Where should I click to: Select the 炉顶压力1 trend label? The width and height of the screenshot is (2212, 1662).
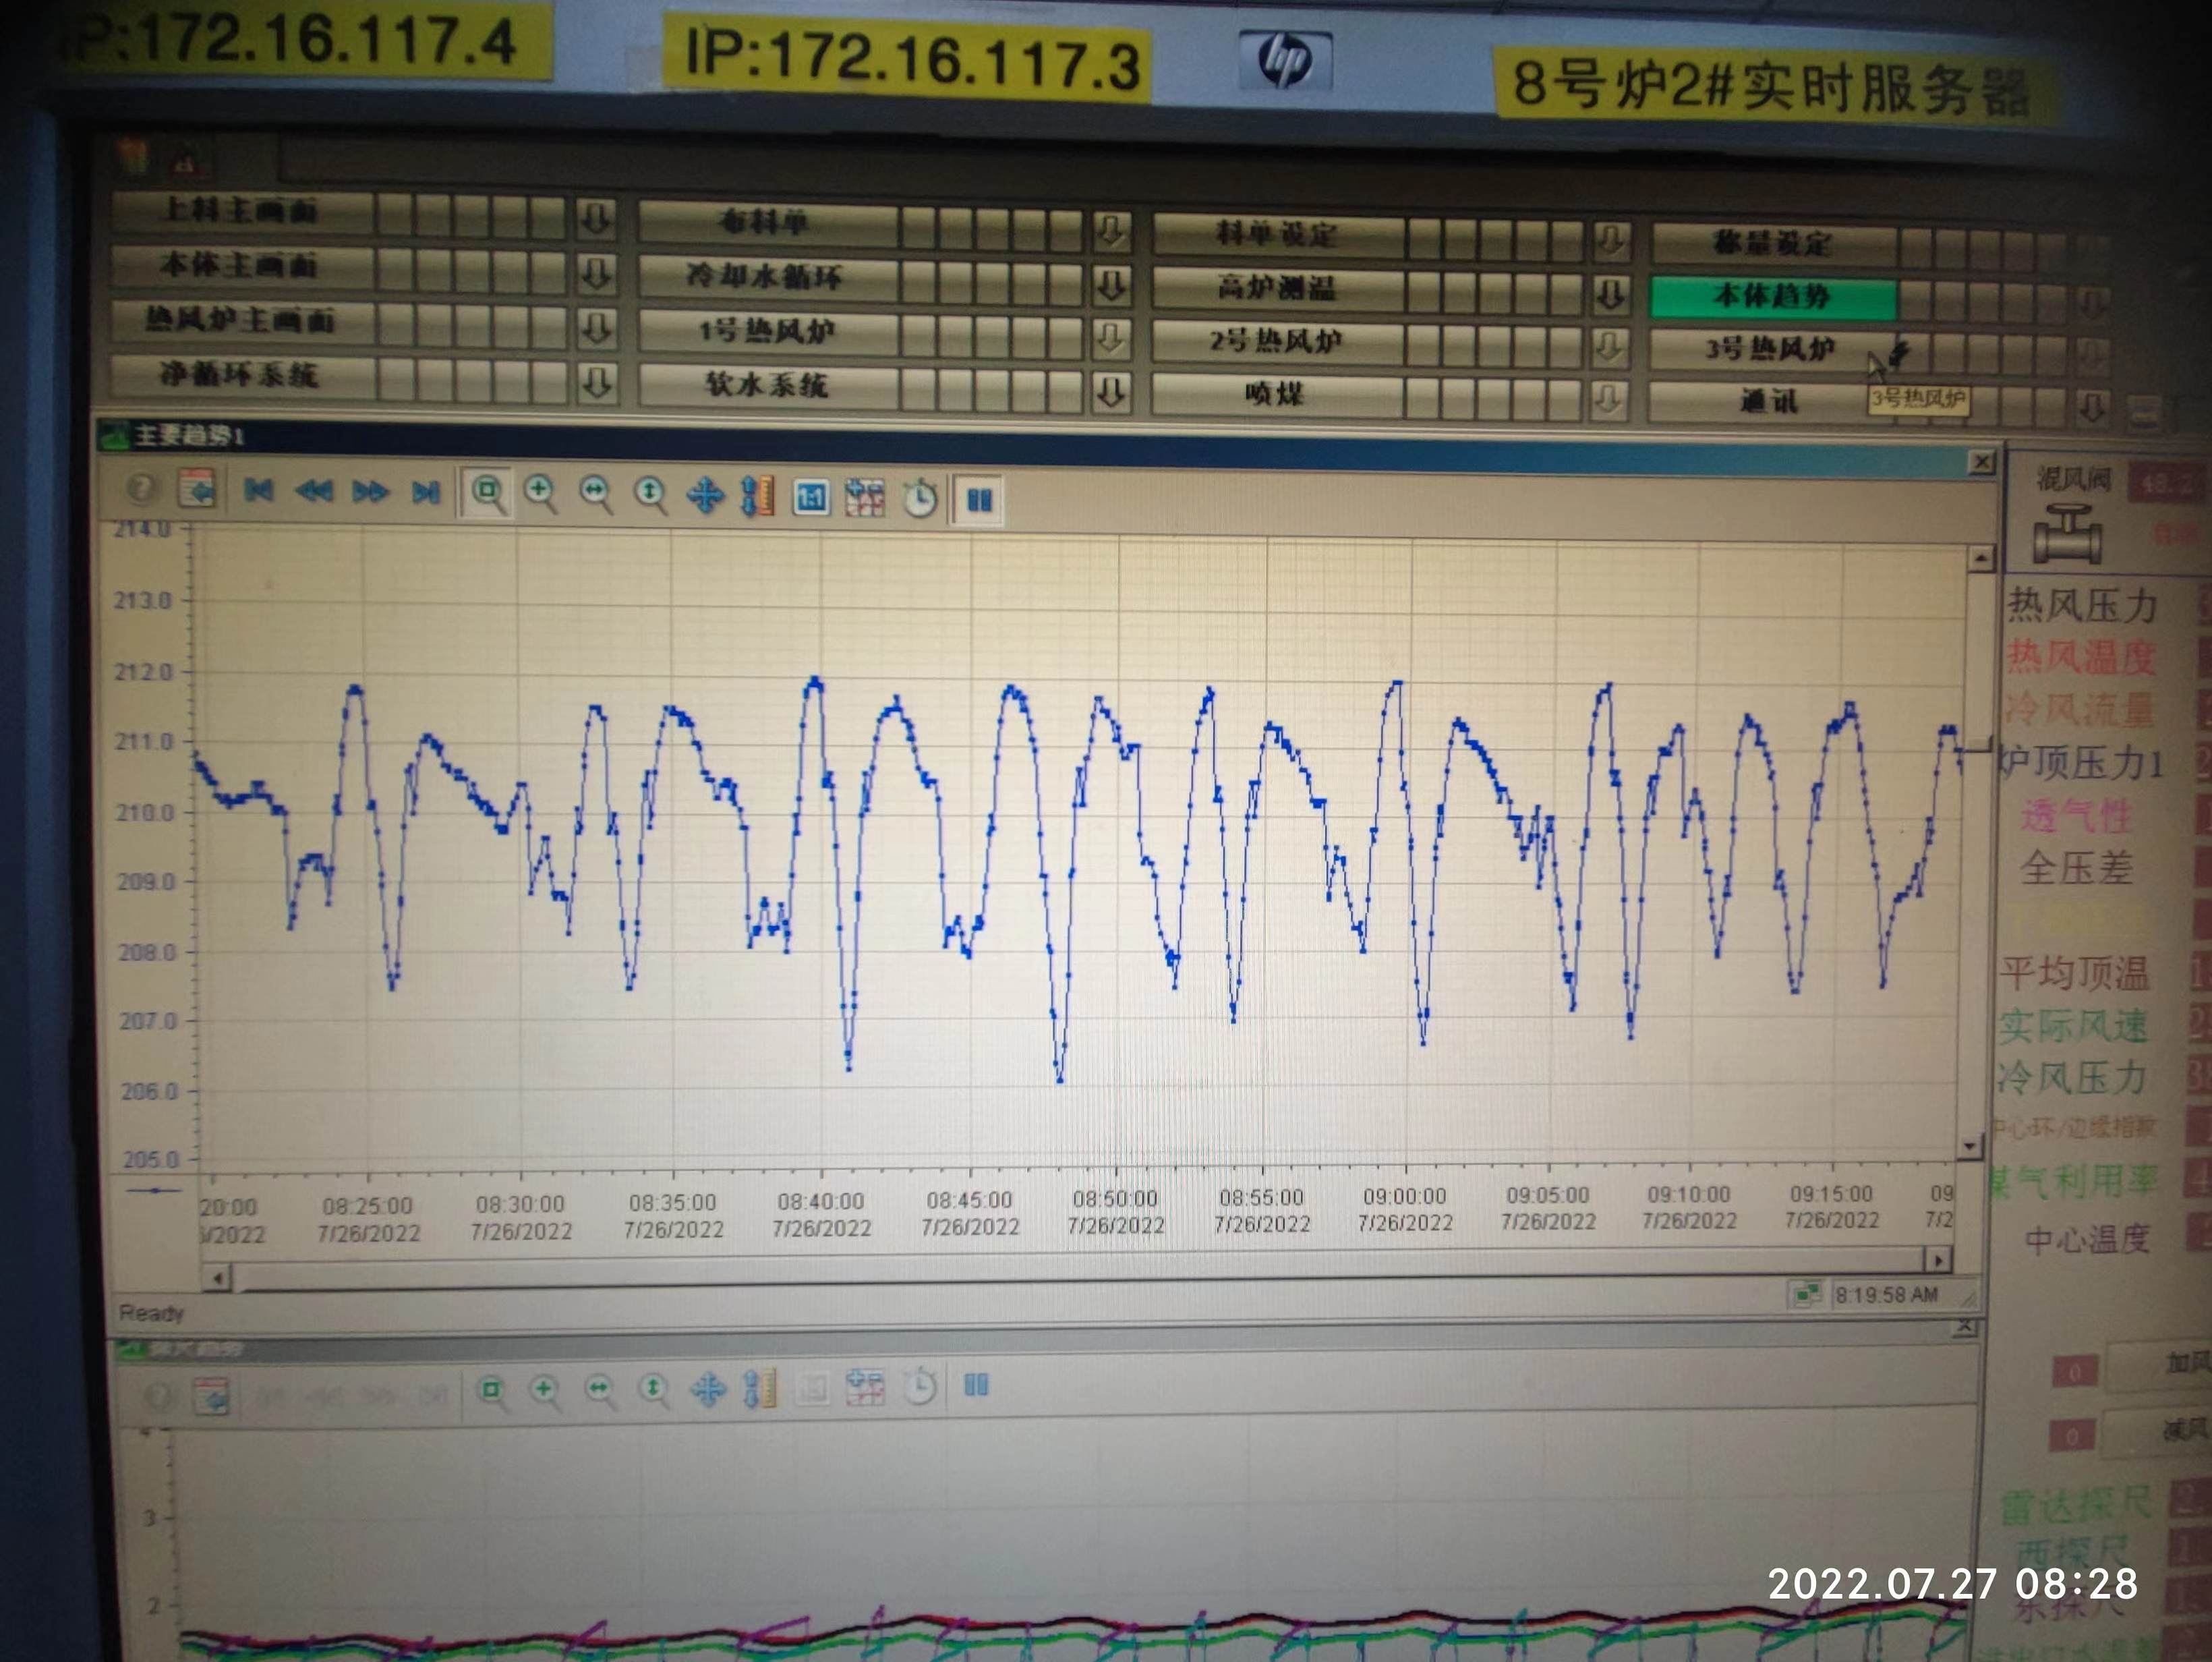click(x=2082, y=763)
